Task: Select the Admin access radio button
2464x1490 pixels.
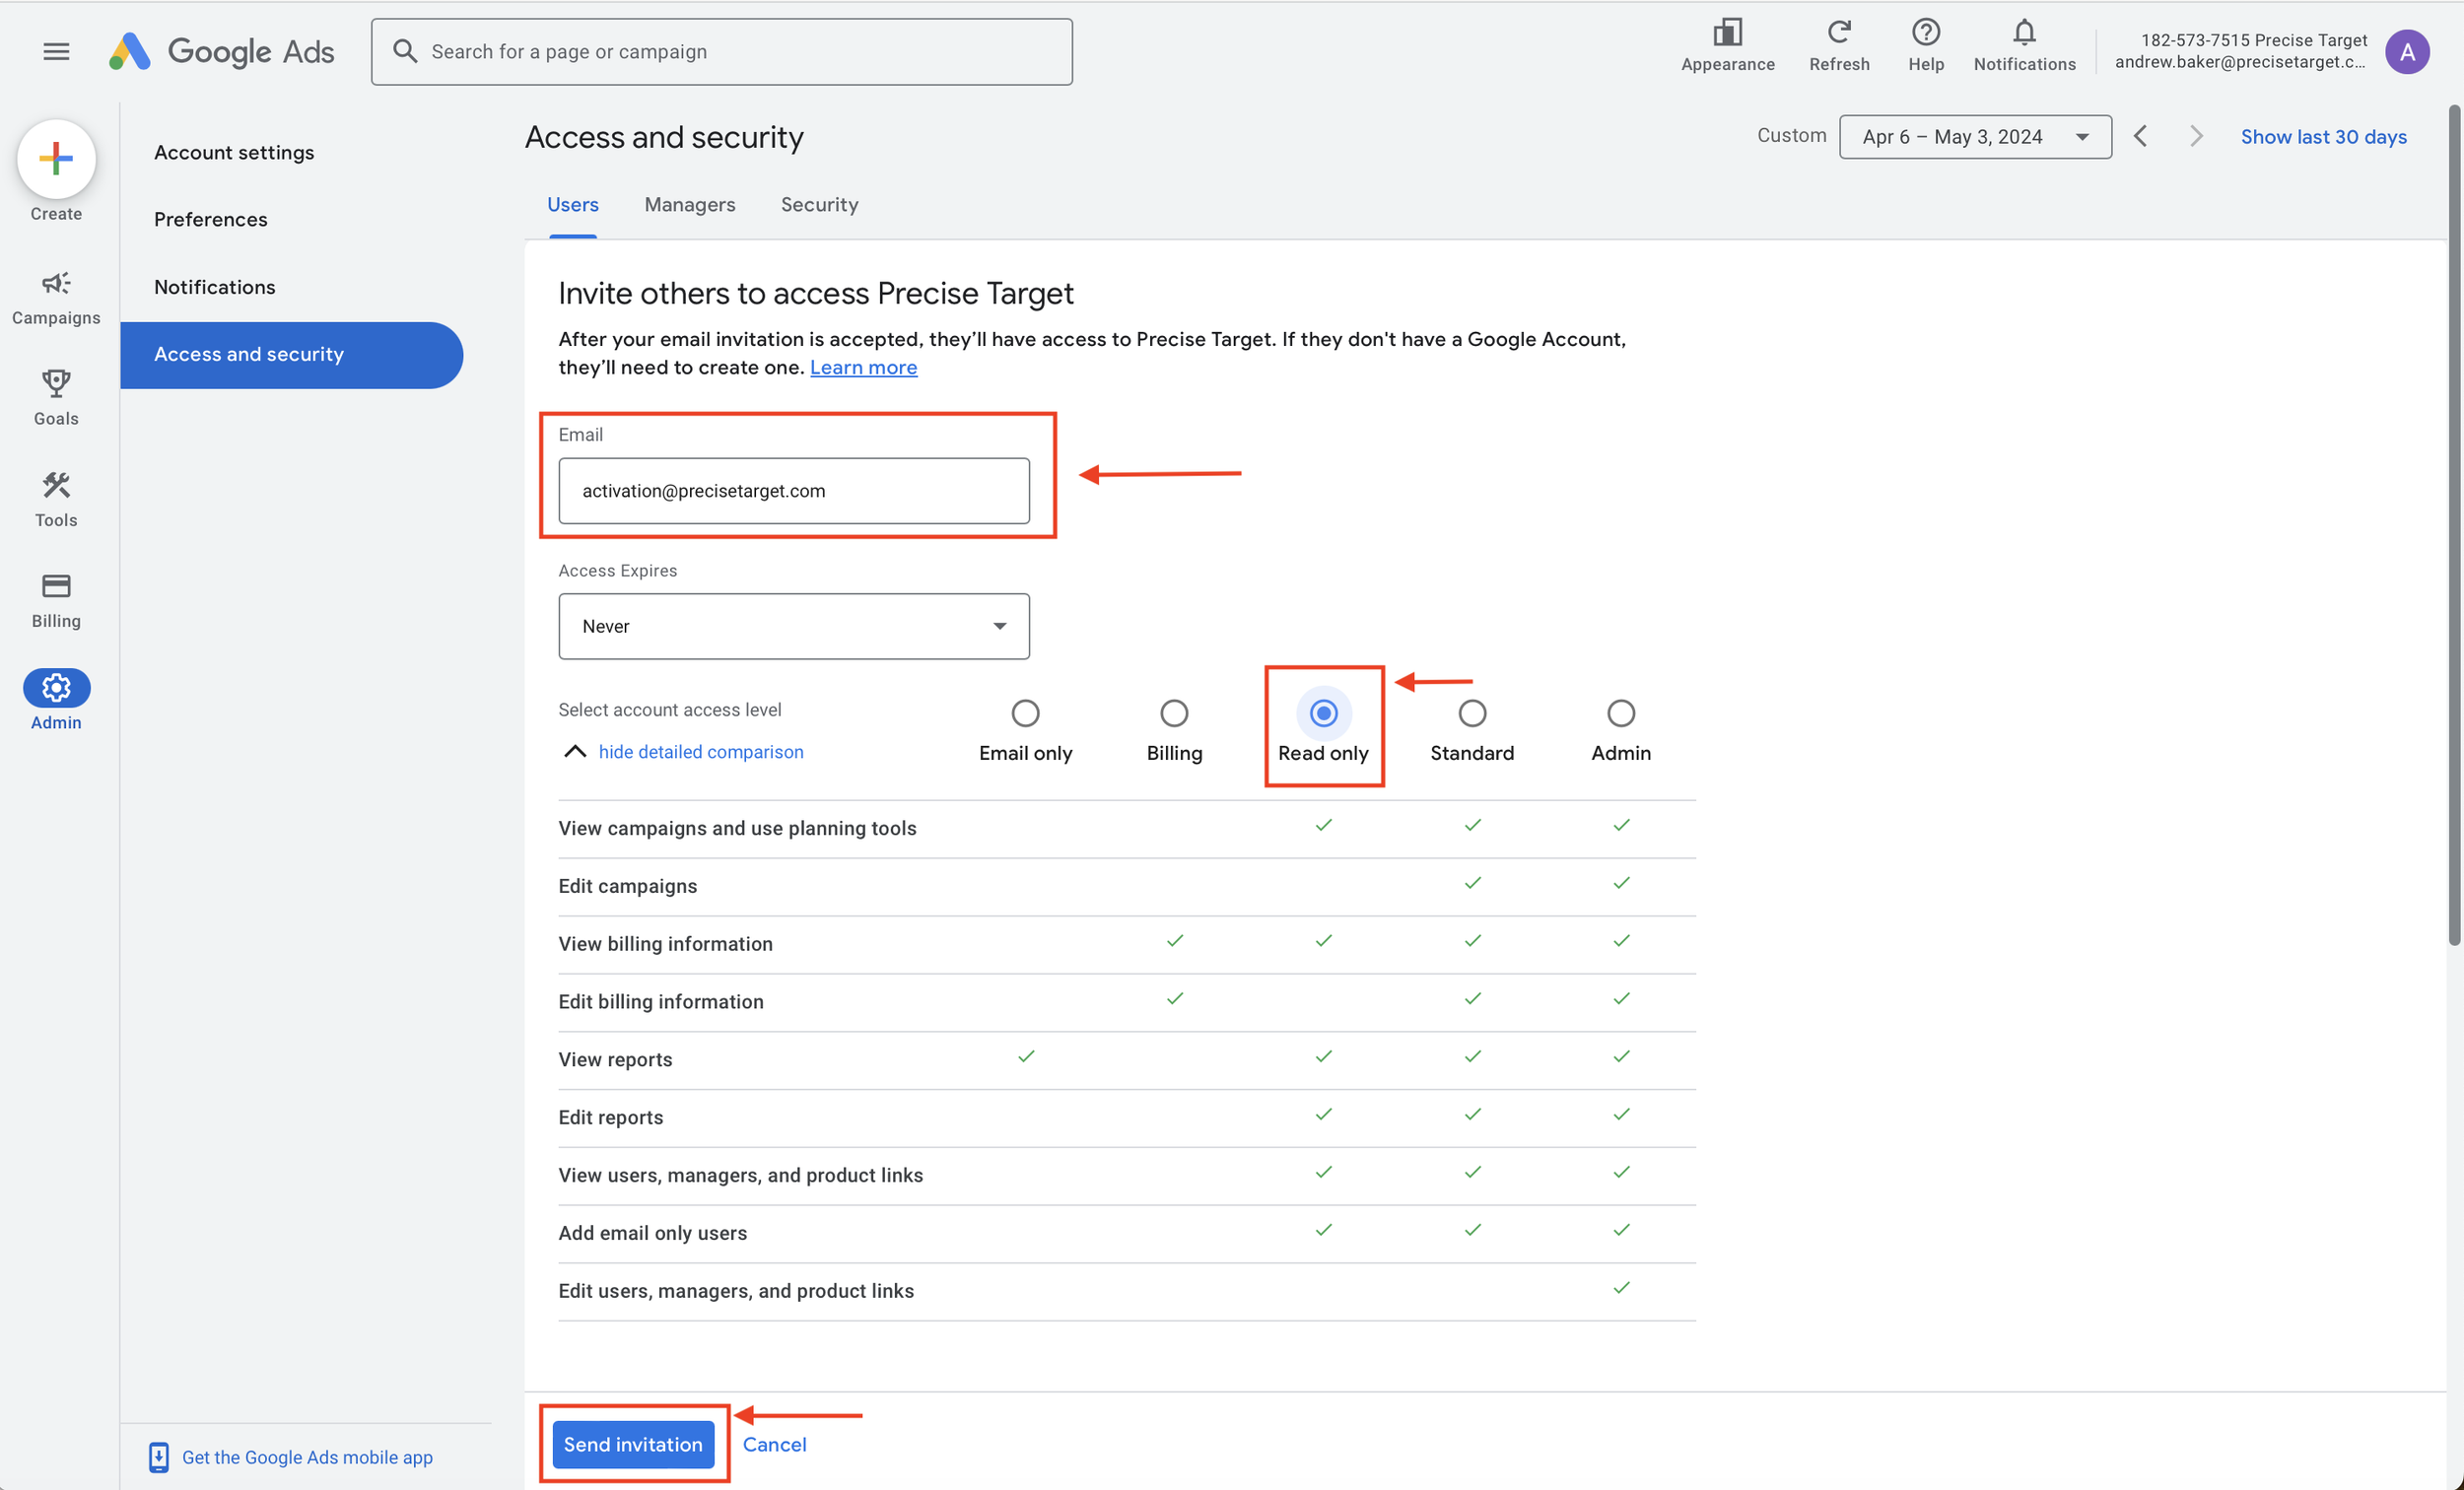Action: coord(1620,713)
